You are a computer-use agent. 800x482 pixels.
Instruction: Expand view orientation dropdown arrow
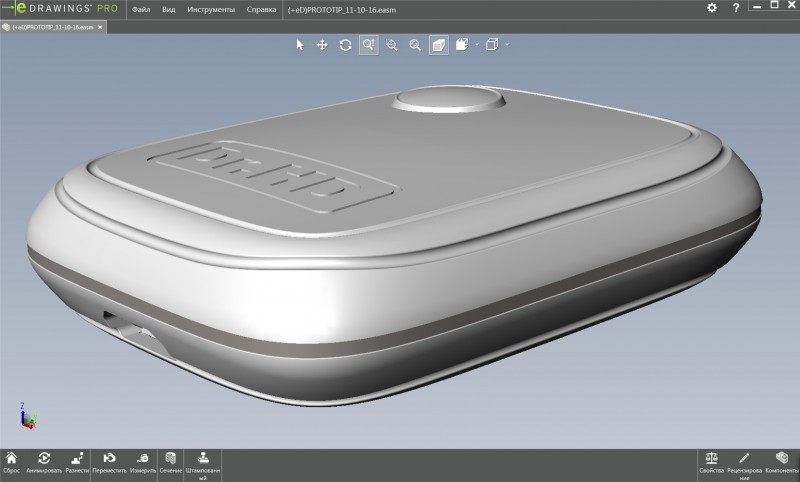[x=507, y=45]
